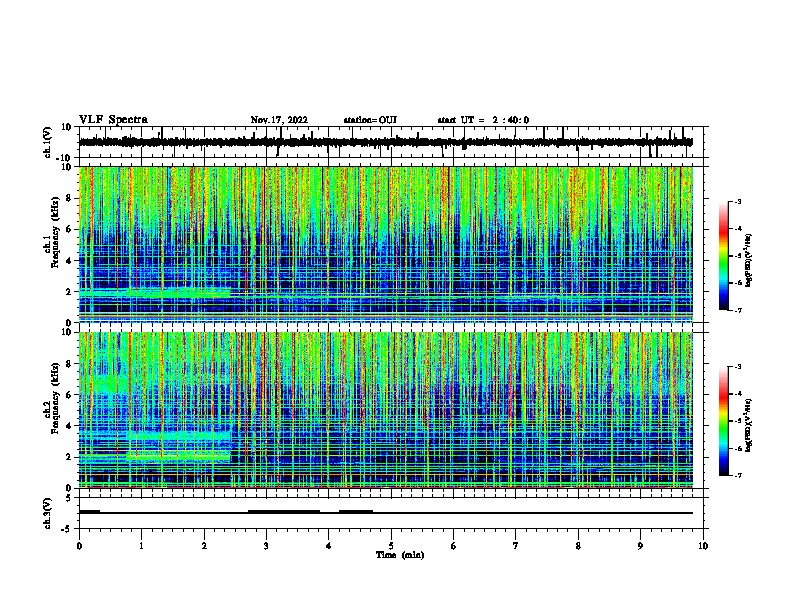Click the "-7" label on the ch.2 color scale
Screen dimensions: 792x612
[x=737, y=475]
